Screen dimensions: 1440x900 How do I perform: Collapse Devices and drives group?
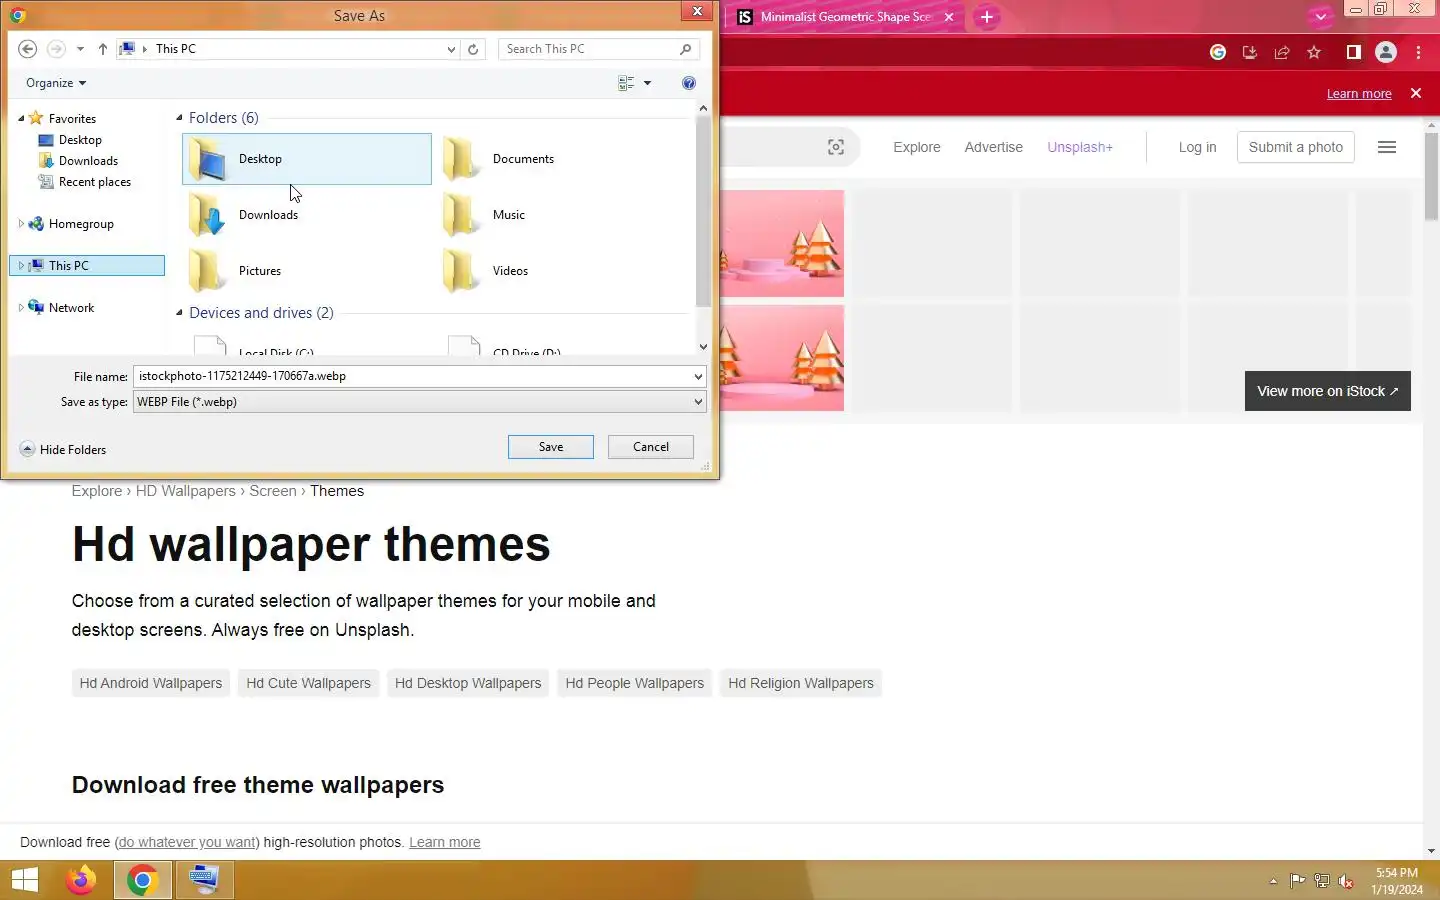179,313
